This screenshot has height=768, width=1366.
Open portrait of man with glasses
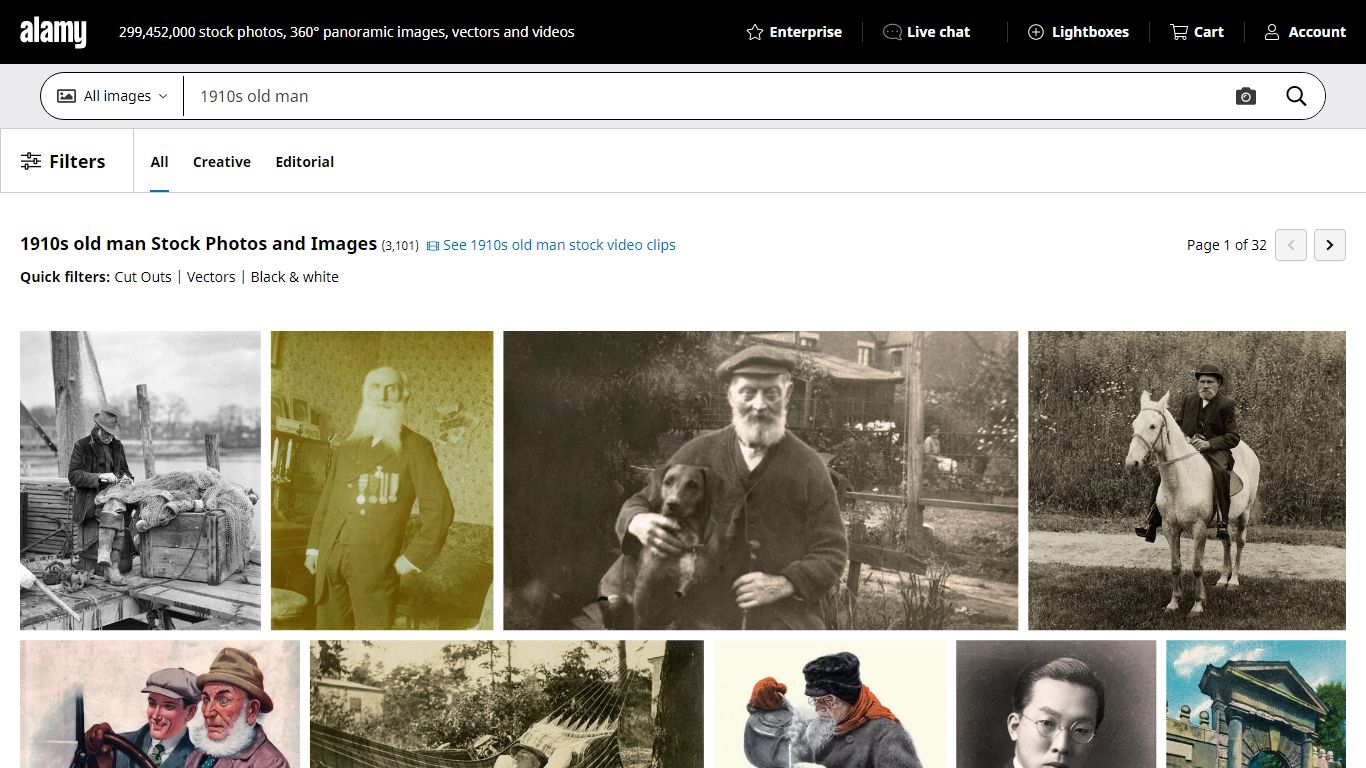click(x=1056, y=704)
